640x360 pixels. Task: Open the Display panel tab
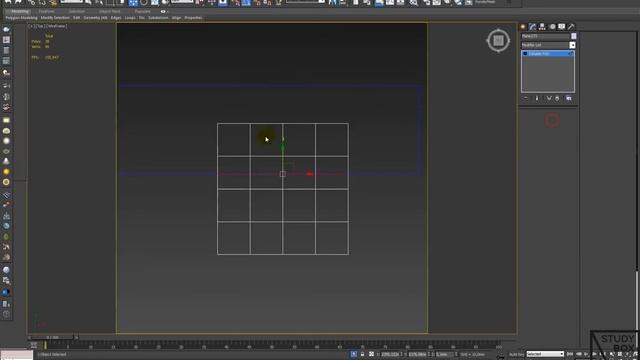pos(562,27)
